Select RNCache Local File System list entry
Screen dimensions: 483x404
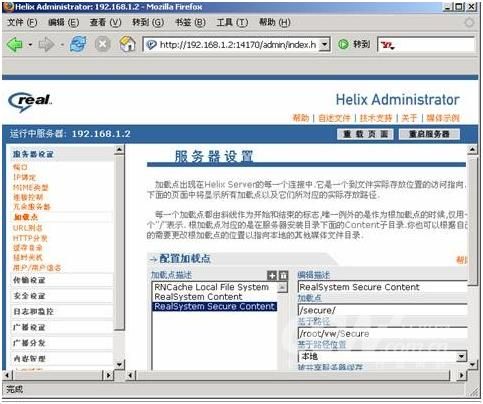pyautogui.click(x=211, y=287)
